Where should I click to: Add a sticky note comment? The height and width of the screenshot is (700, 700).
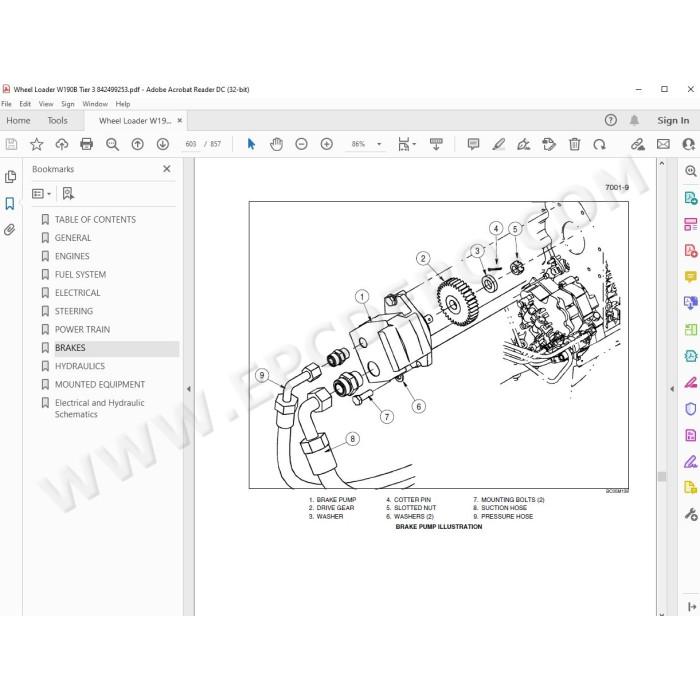(473, 144)
